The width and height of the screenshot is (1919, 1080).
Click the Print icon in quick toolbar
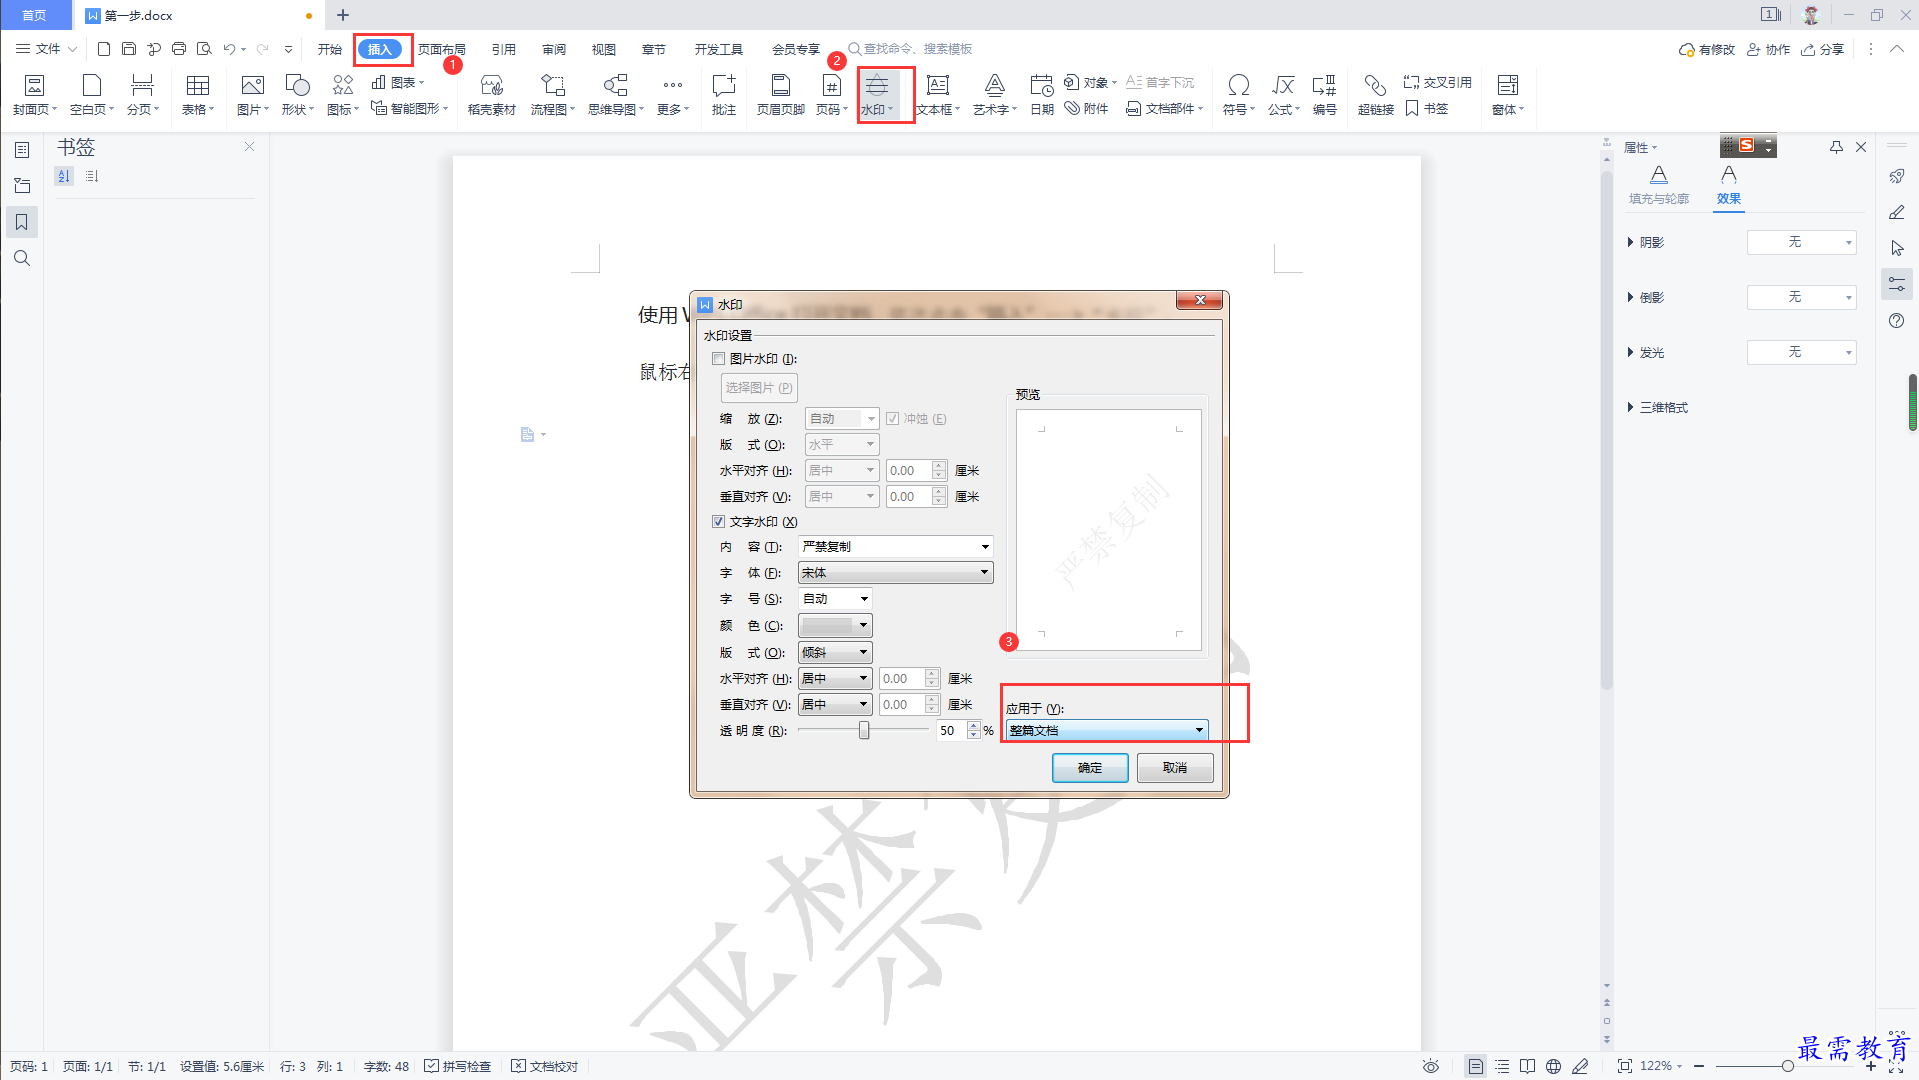[x=179, y=49]
